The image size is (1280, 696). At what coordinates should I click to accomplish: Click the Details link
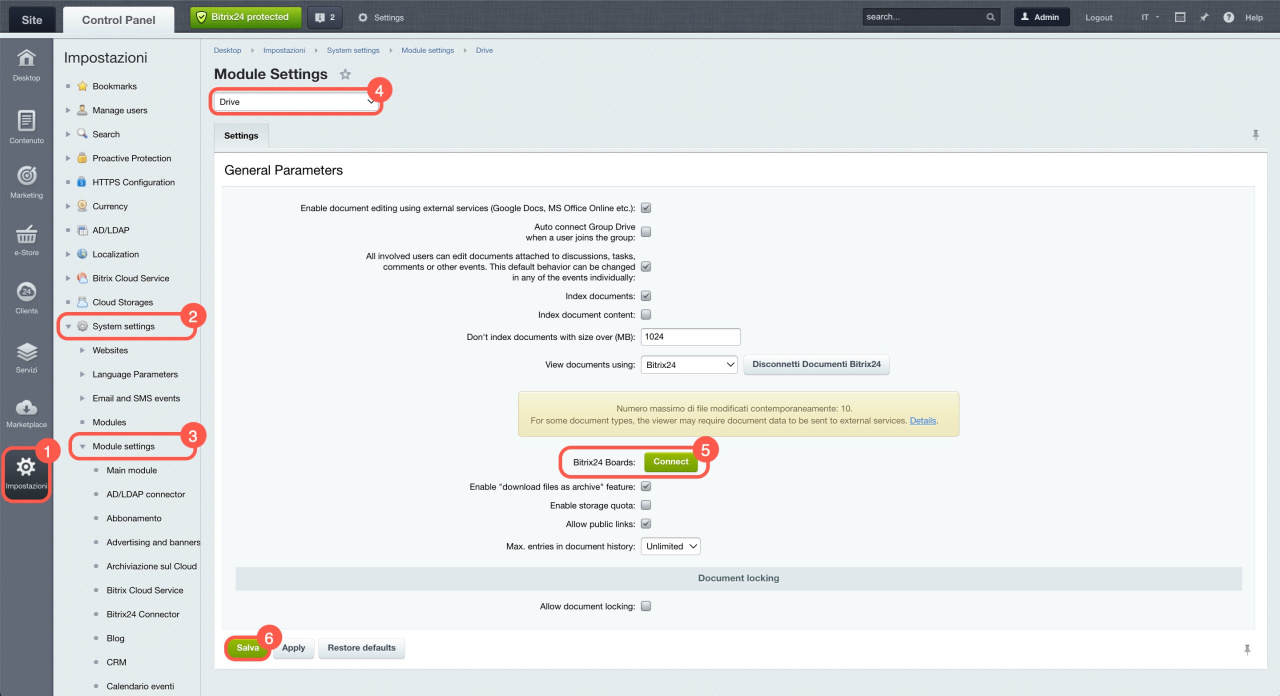coord(922,421)
